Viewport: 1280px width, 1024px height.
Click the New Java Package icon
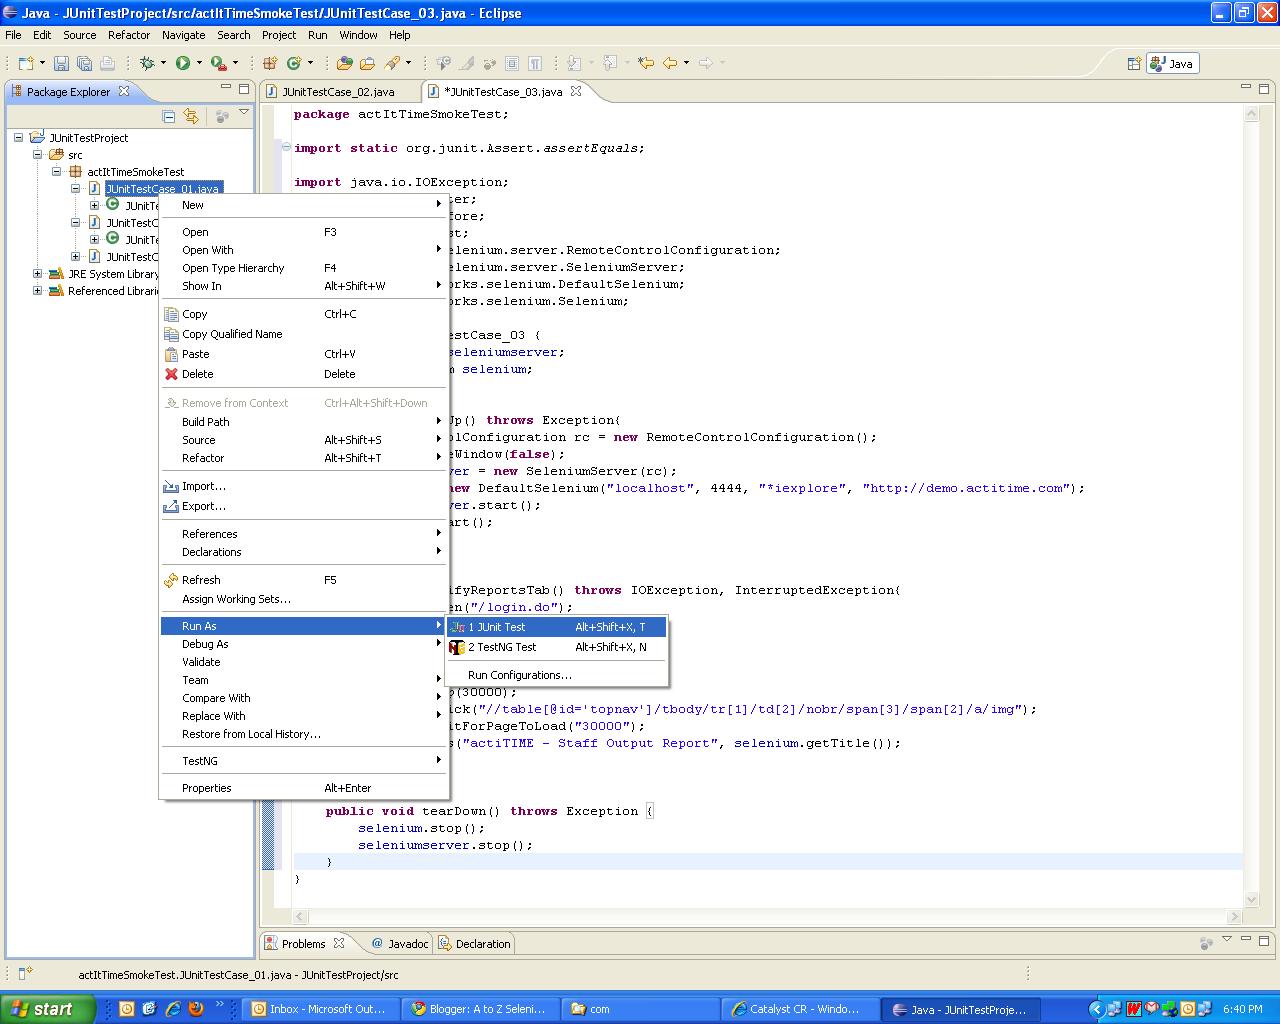270,63
